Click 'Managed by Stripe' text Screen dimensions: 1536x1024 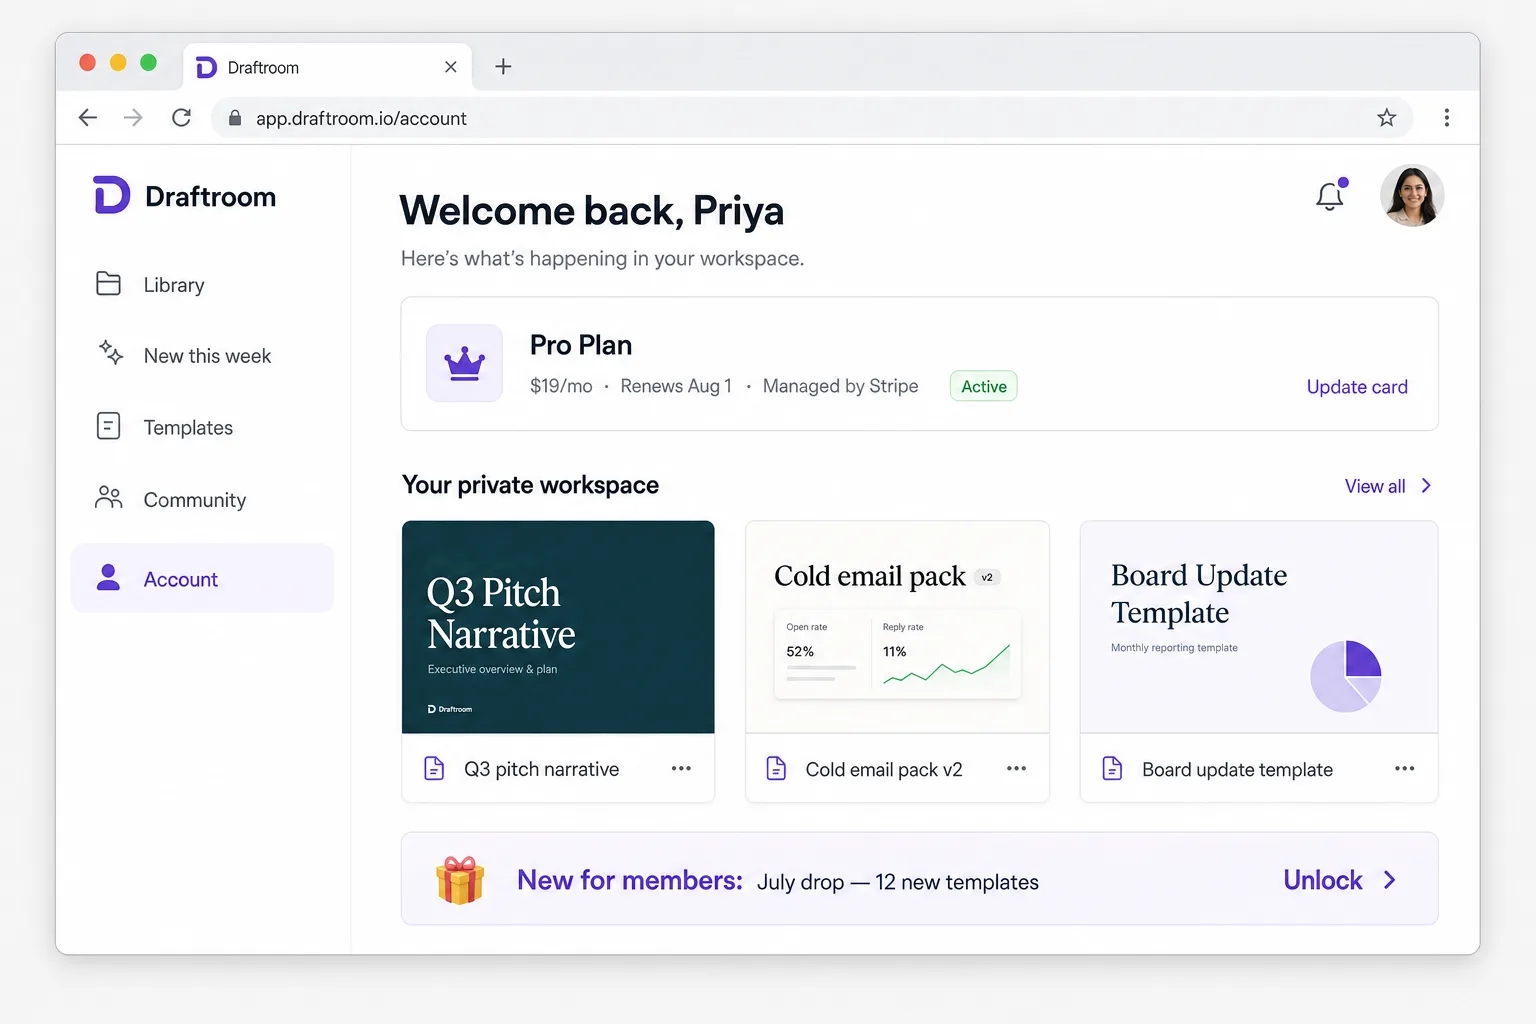point(840,386)
